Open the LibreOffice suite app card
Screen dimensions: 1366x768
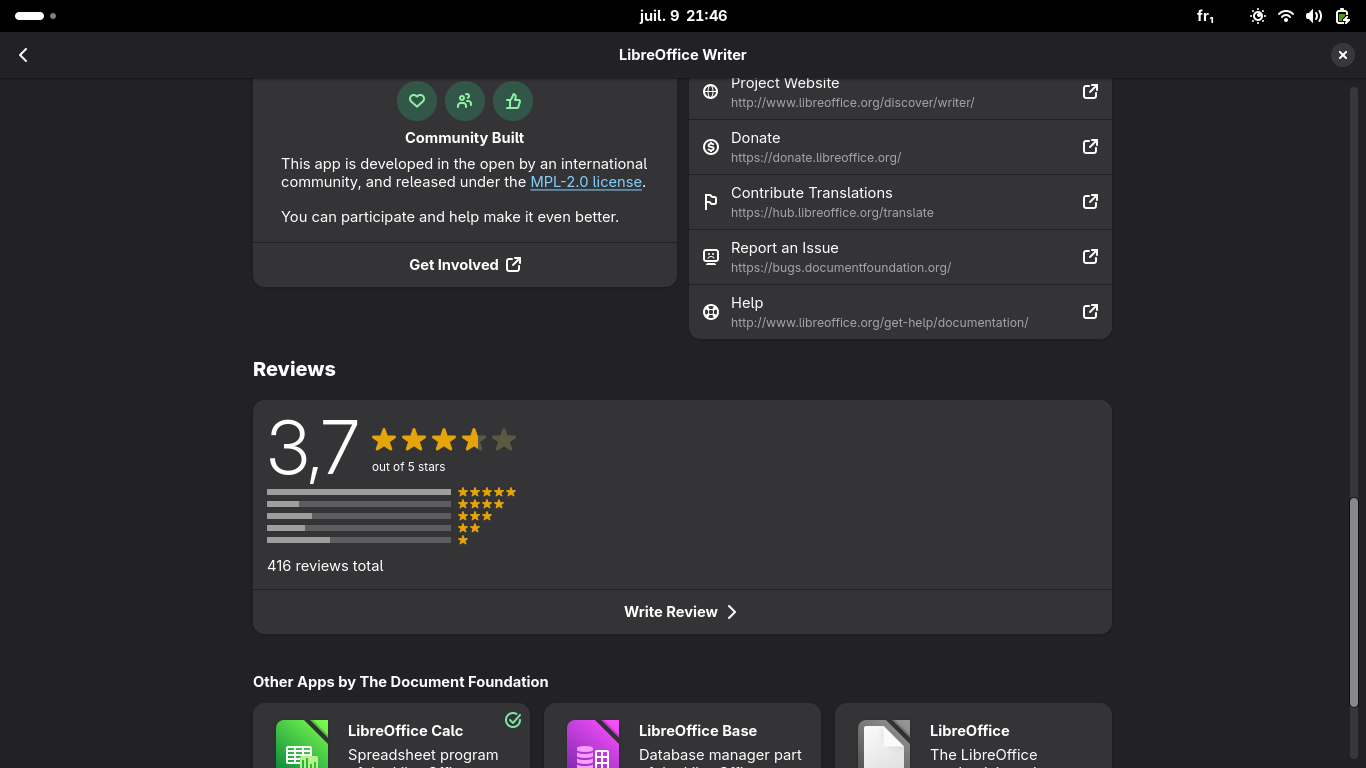pos(973,736)
